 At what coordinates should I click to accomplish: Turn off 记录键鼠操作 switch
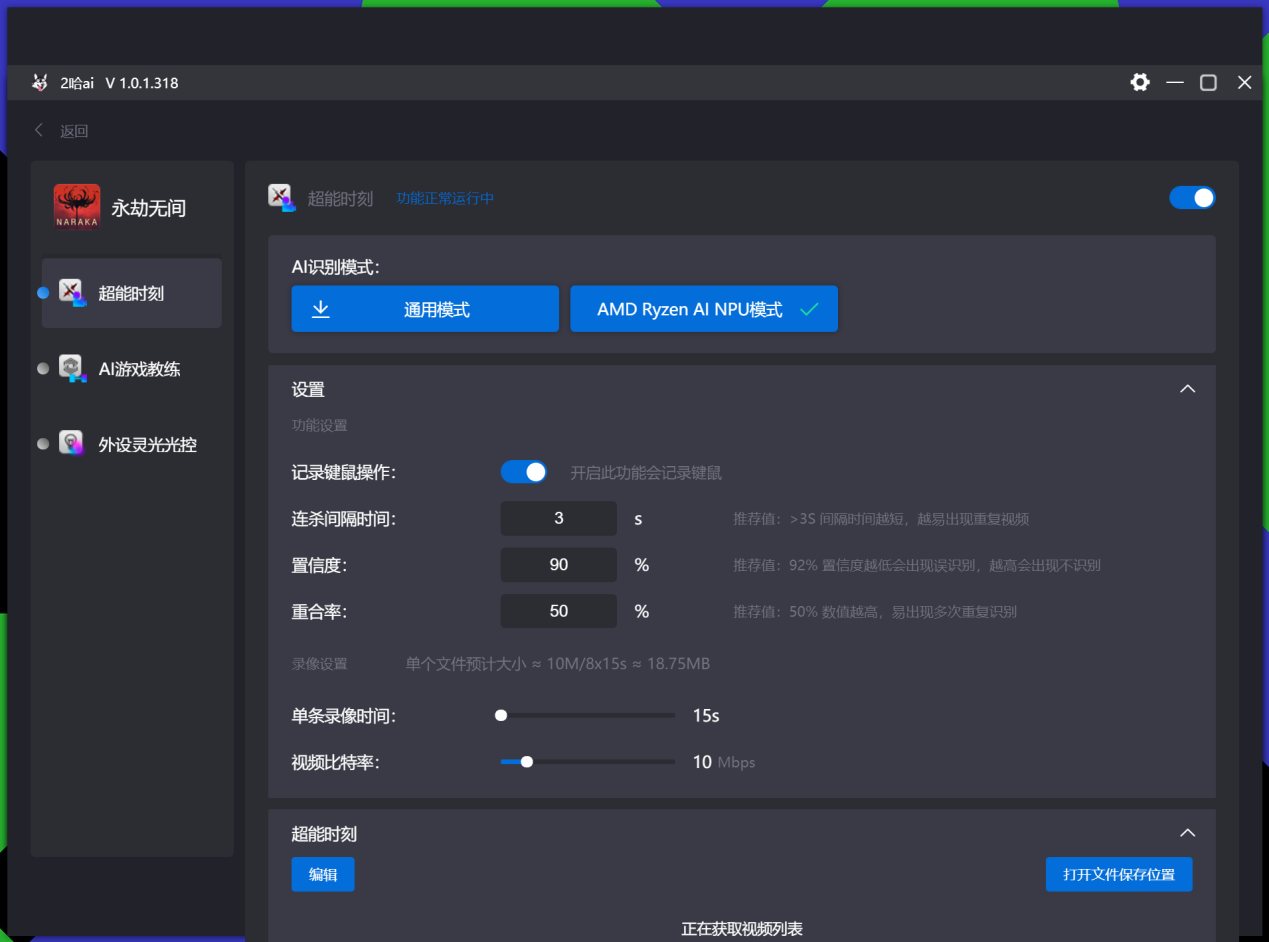(524, 471)
